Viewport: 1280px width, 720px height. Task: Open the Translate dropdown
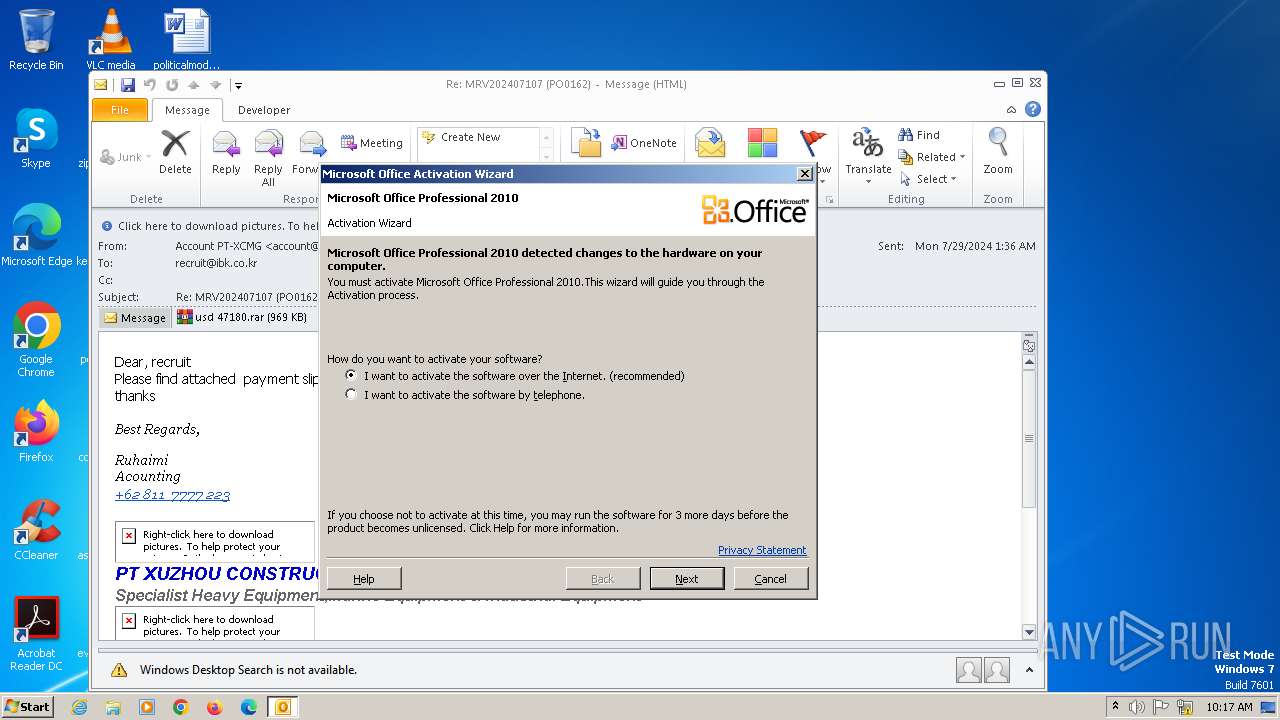click(868, 157)
